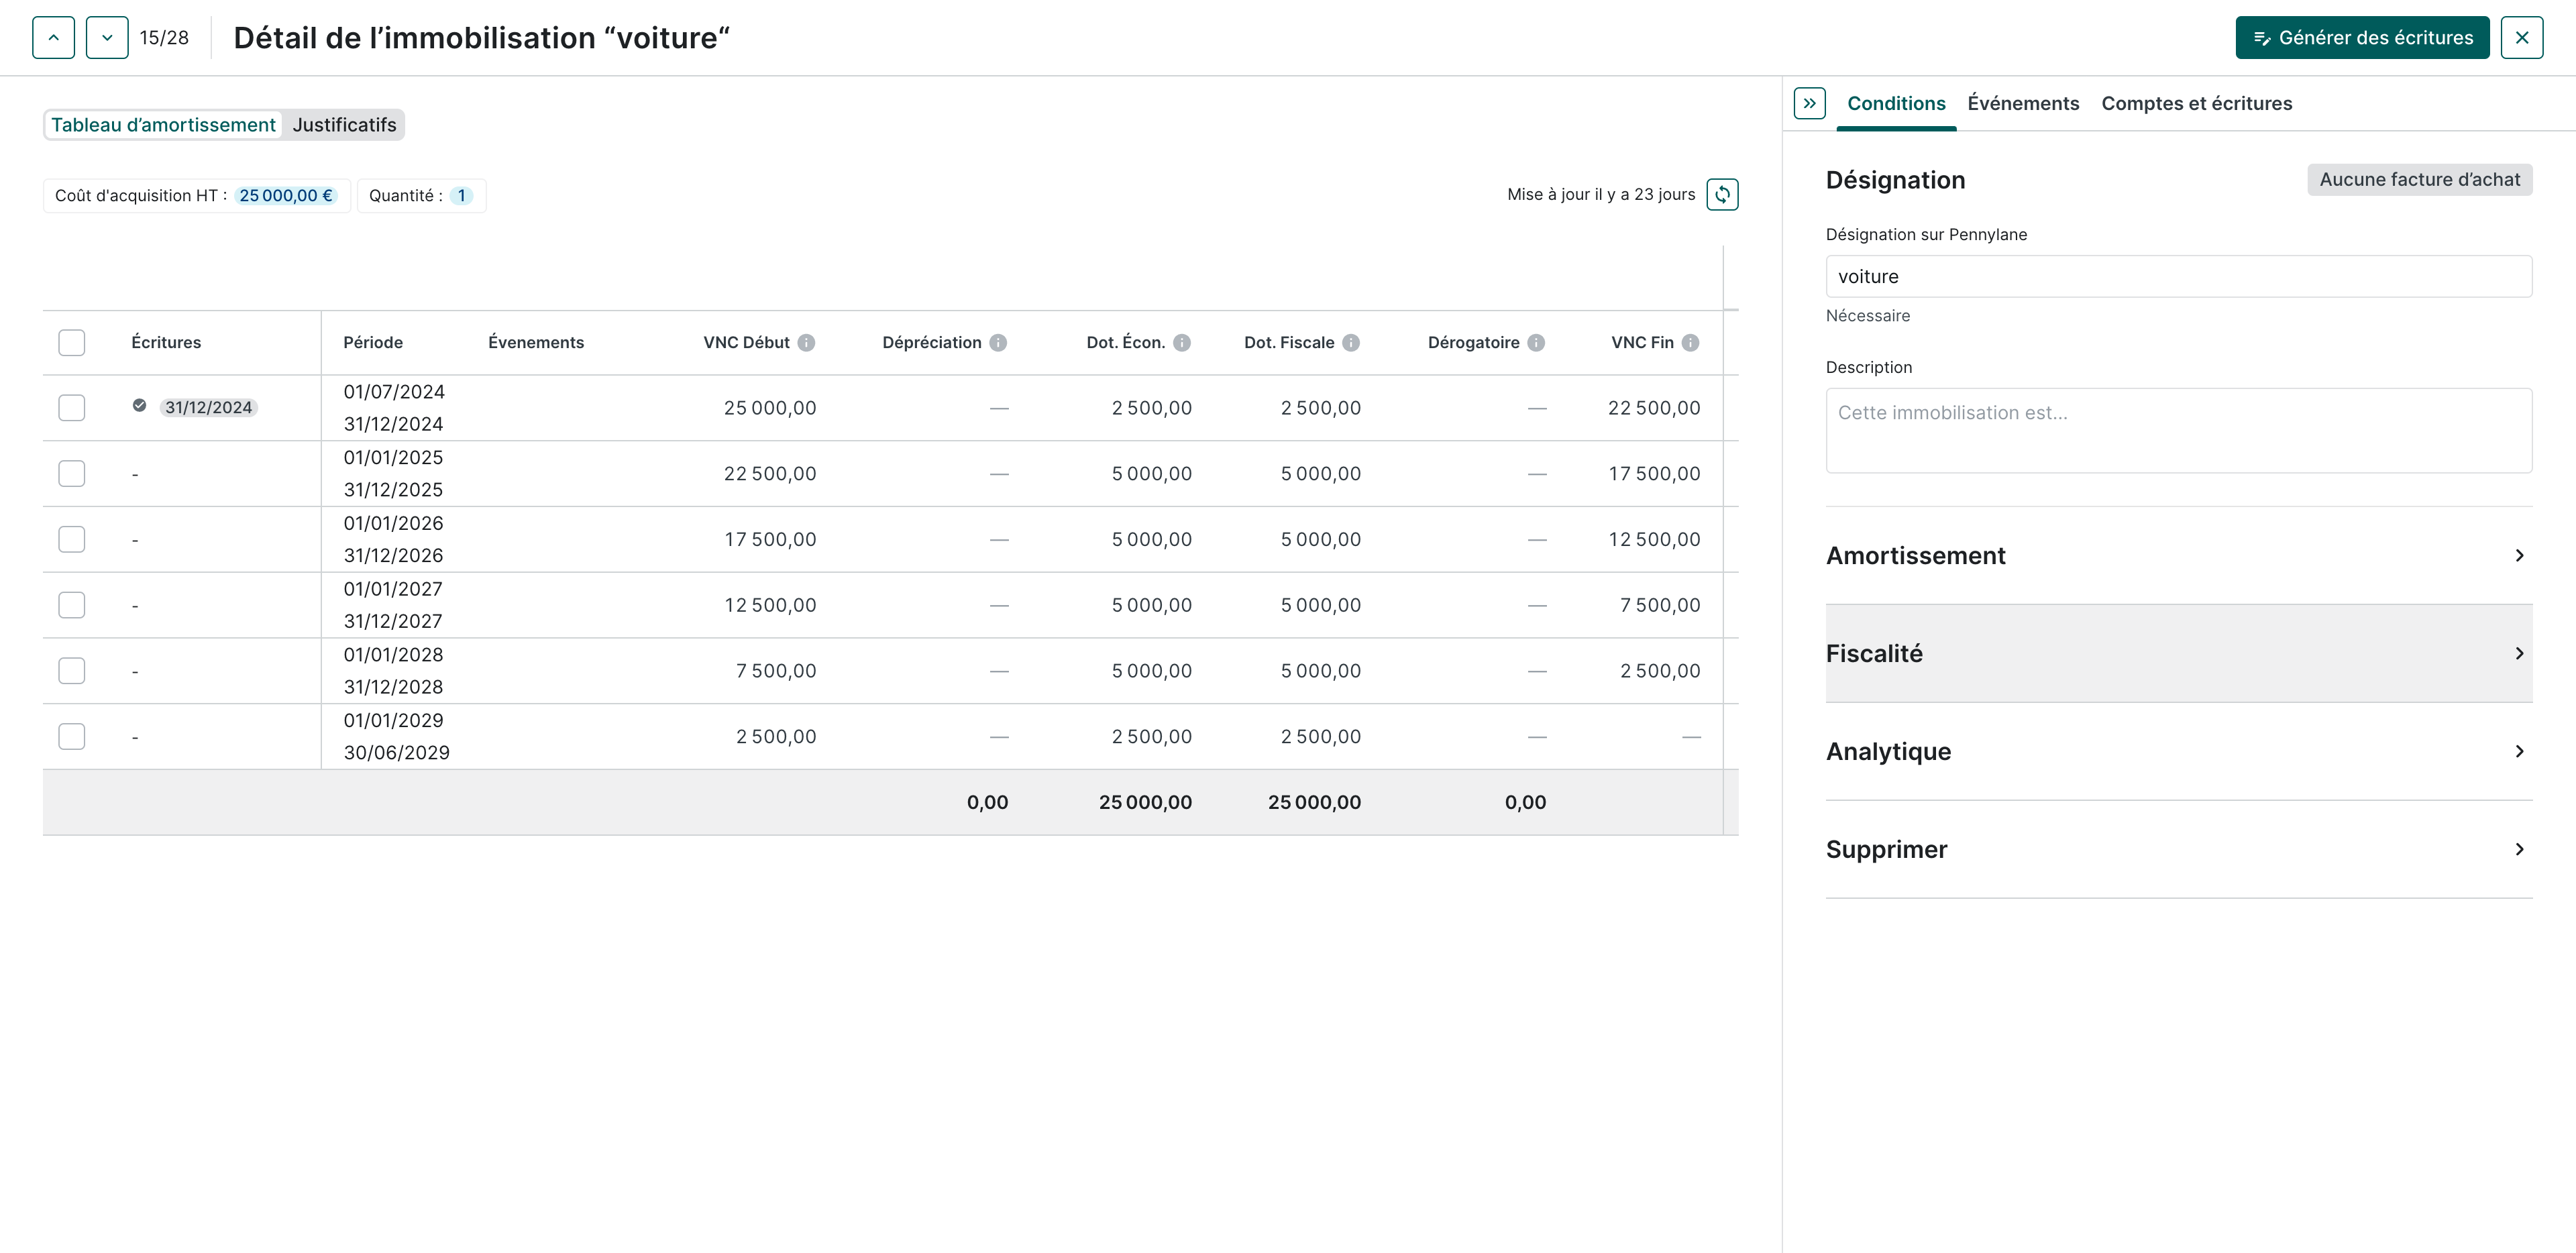The width and height of the screenshot is (2576, 1253).
Task: Click Mise à jour il y a 23 jours
Action: (1601, 195)
